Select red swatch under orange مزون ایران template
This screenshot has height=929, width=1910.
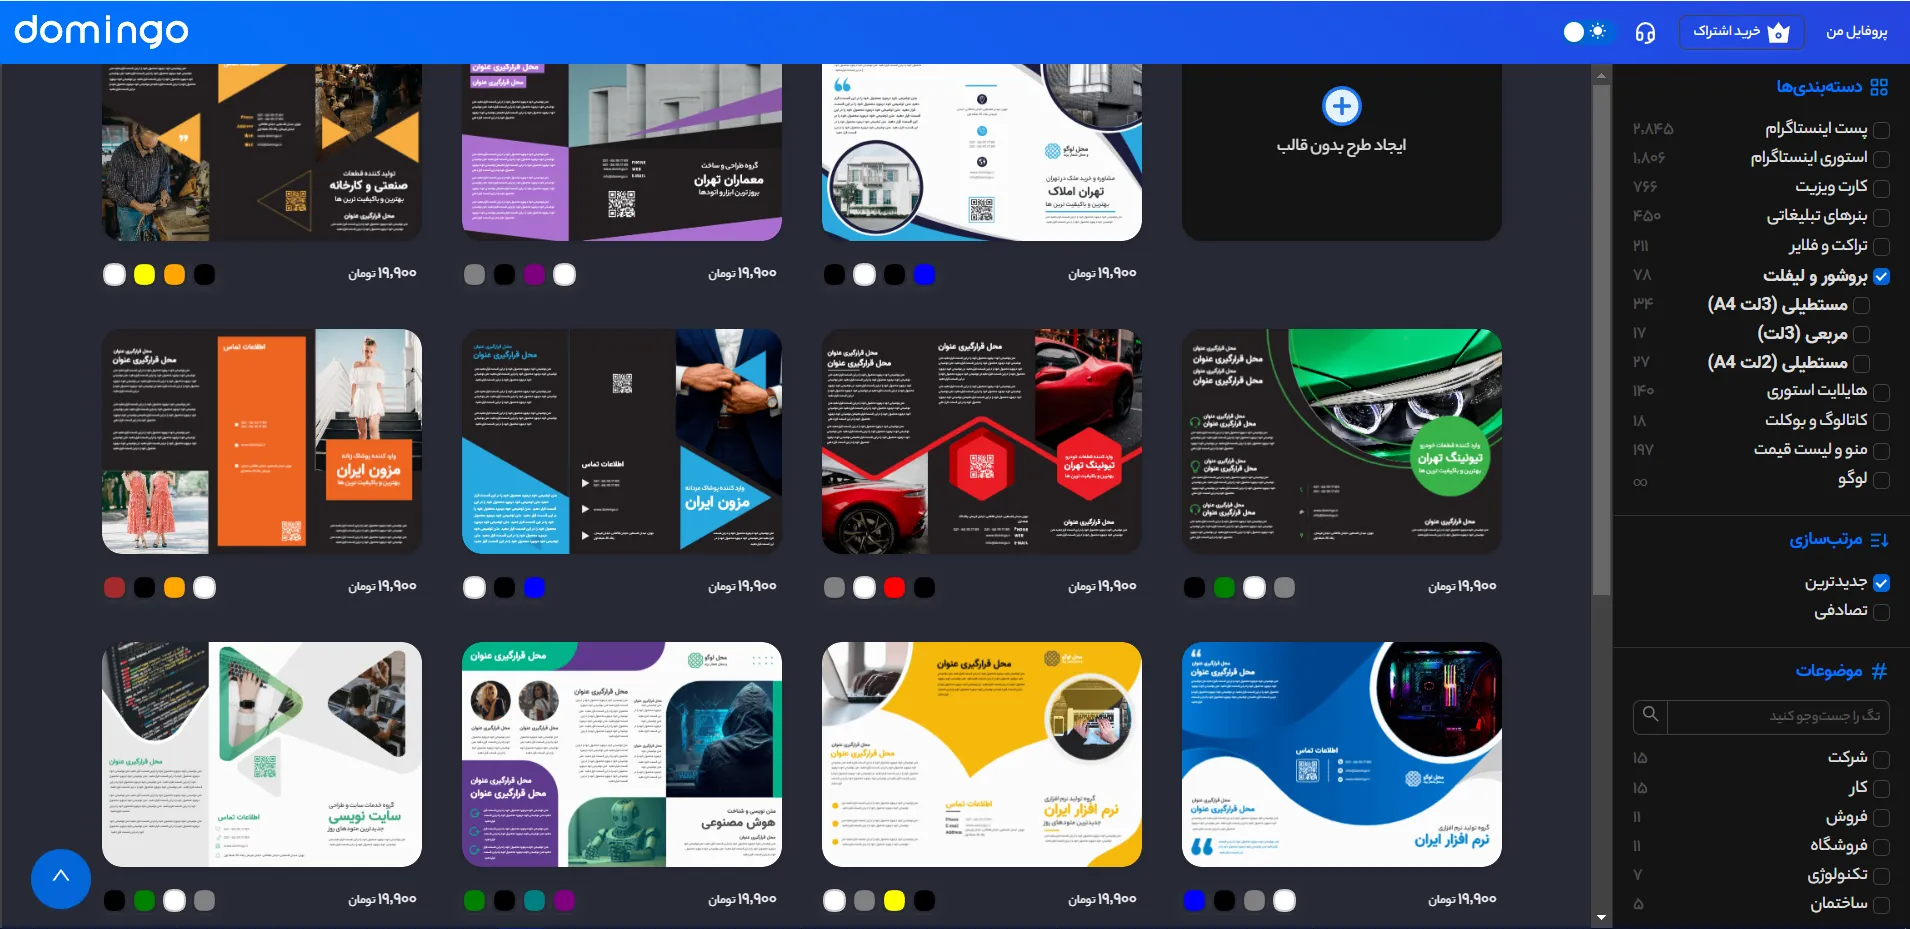click(115, 588)
